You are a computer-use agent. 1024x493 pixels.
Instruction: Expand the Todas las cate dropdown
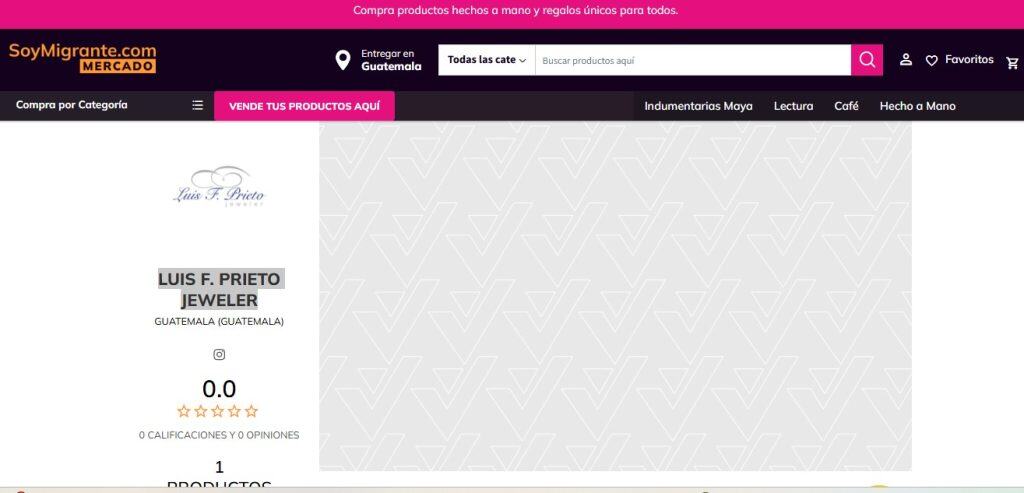(486, 60)
